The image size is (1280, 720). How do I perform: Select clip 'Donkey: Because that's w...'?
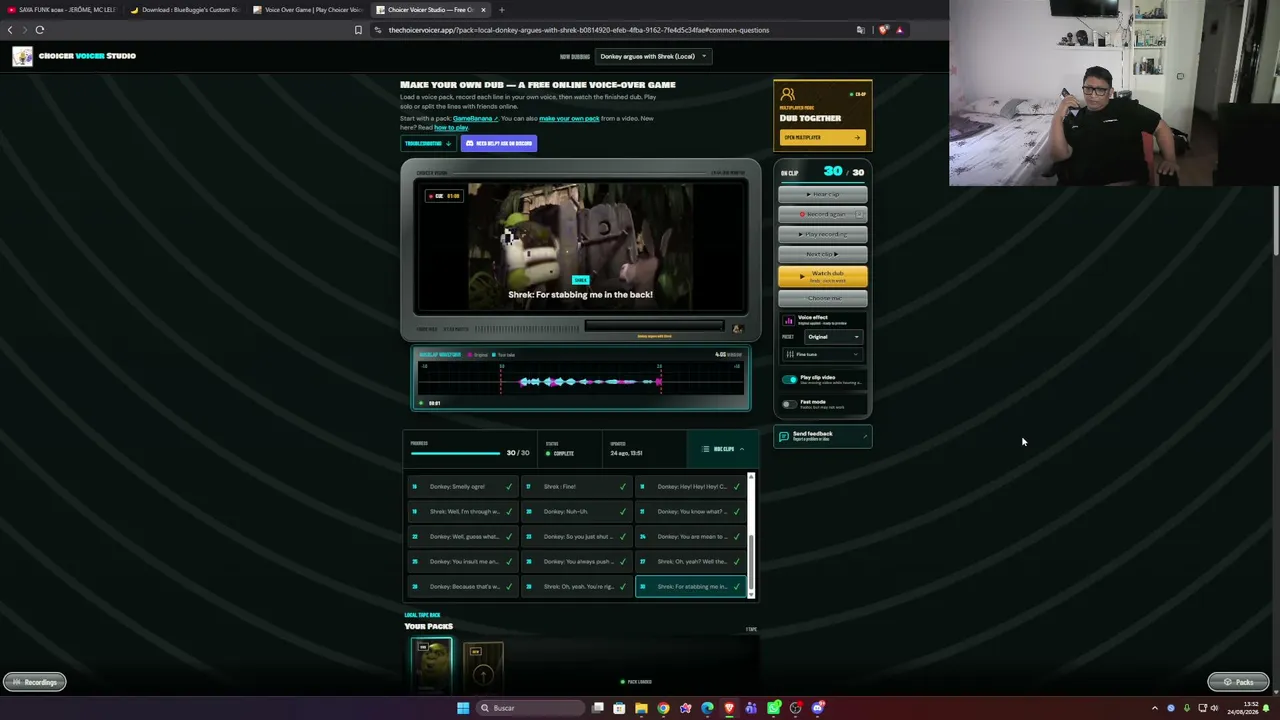click(464, 587)
